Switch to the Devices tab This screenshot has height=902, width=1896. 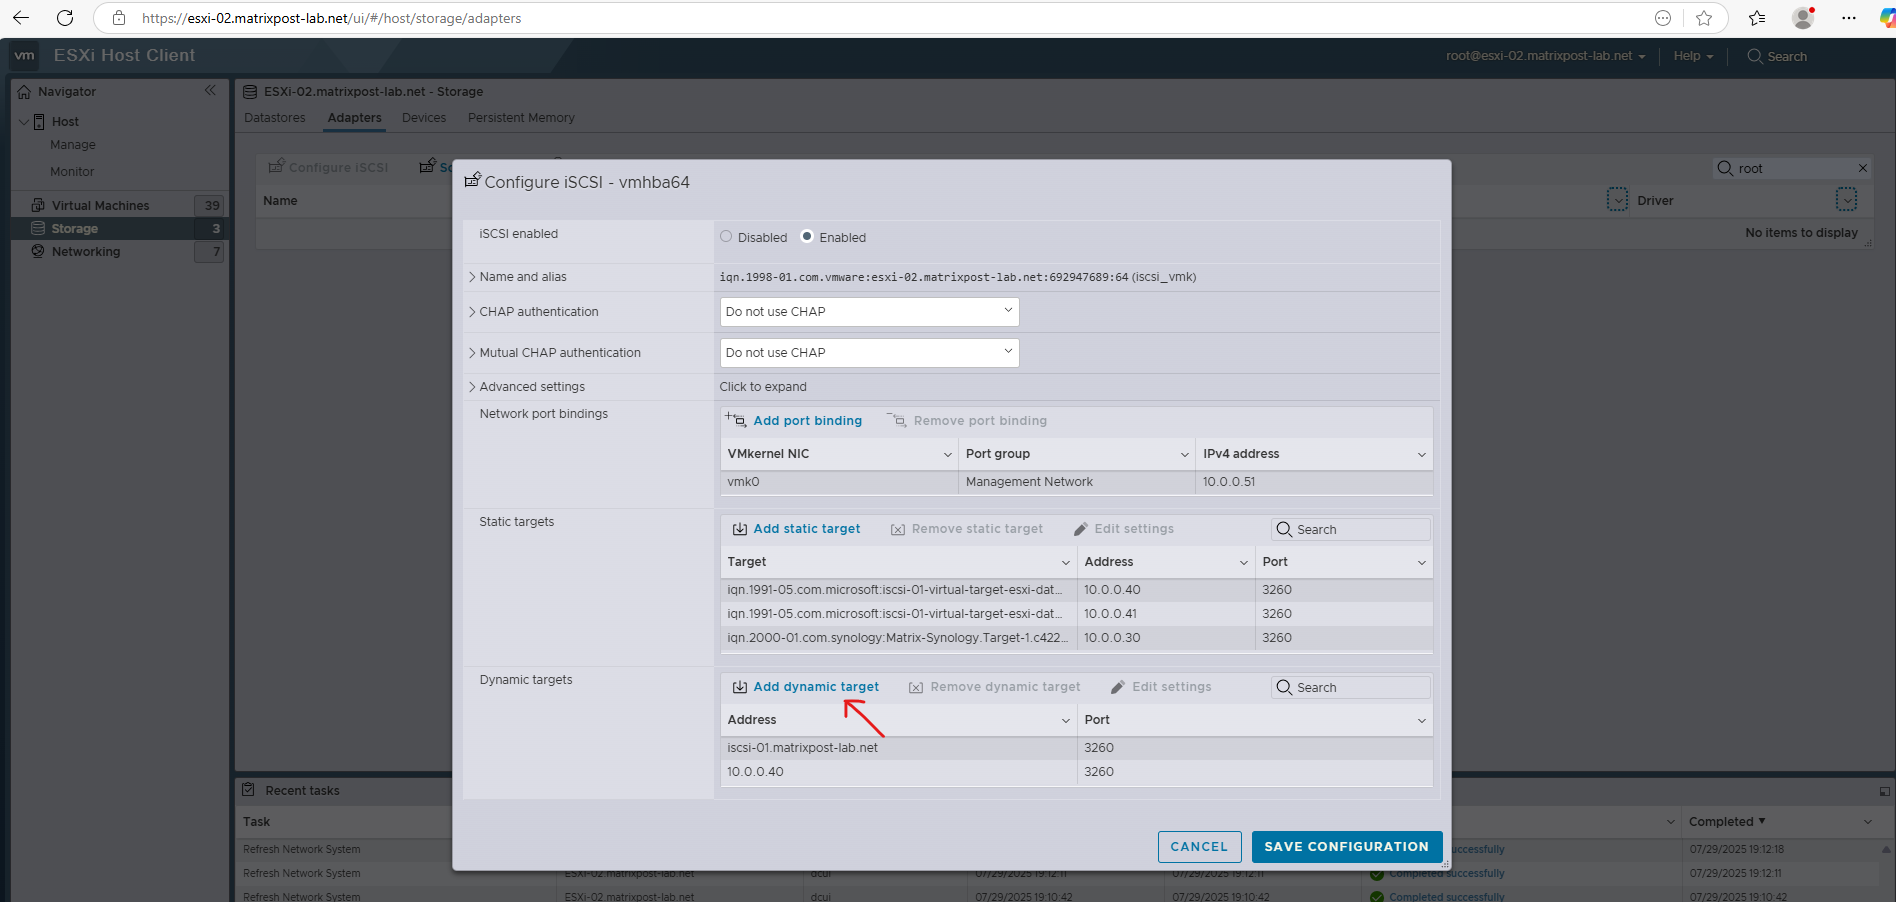[x=424, y=117]
